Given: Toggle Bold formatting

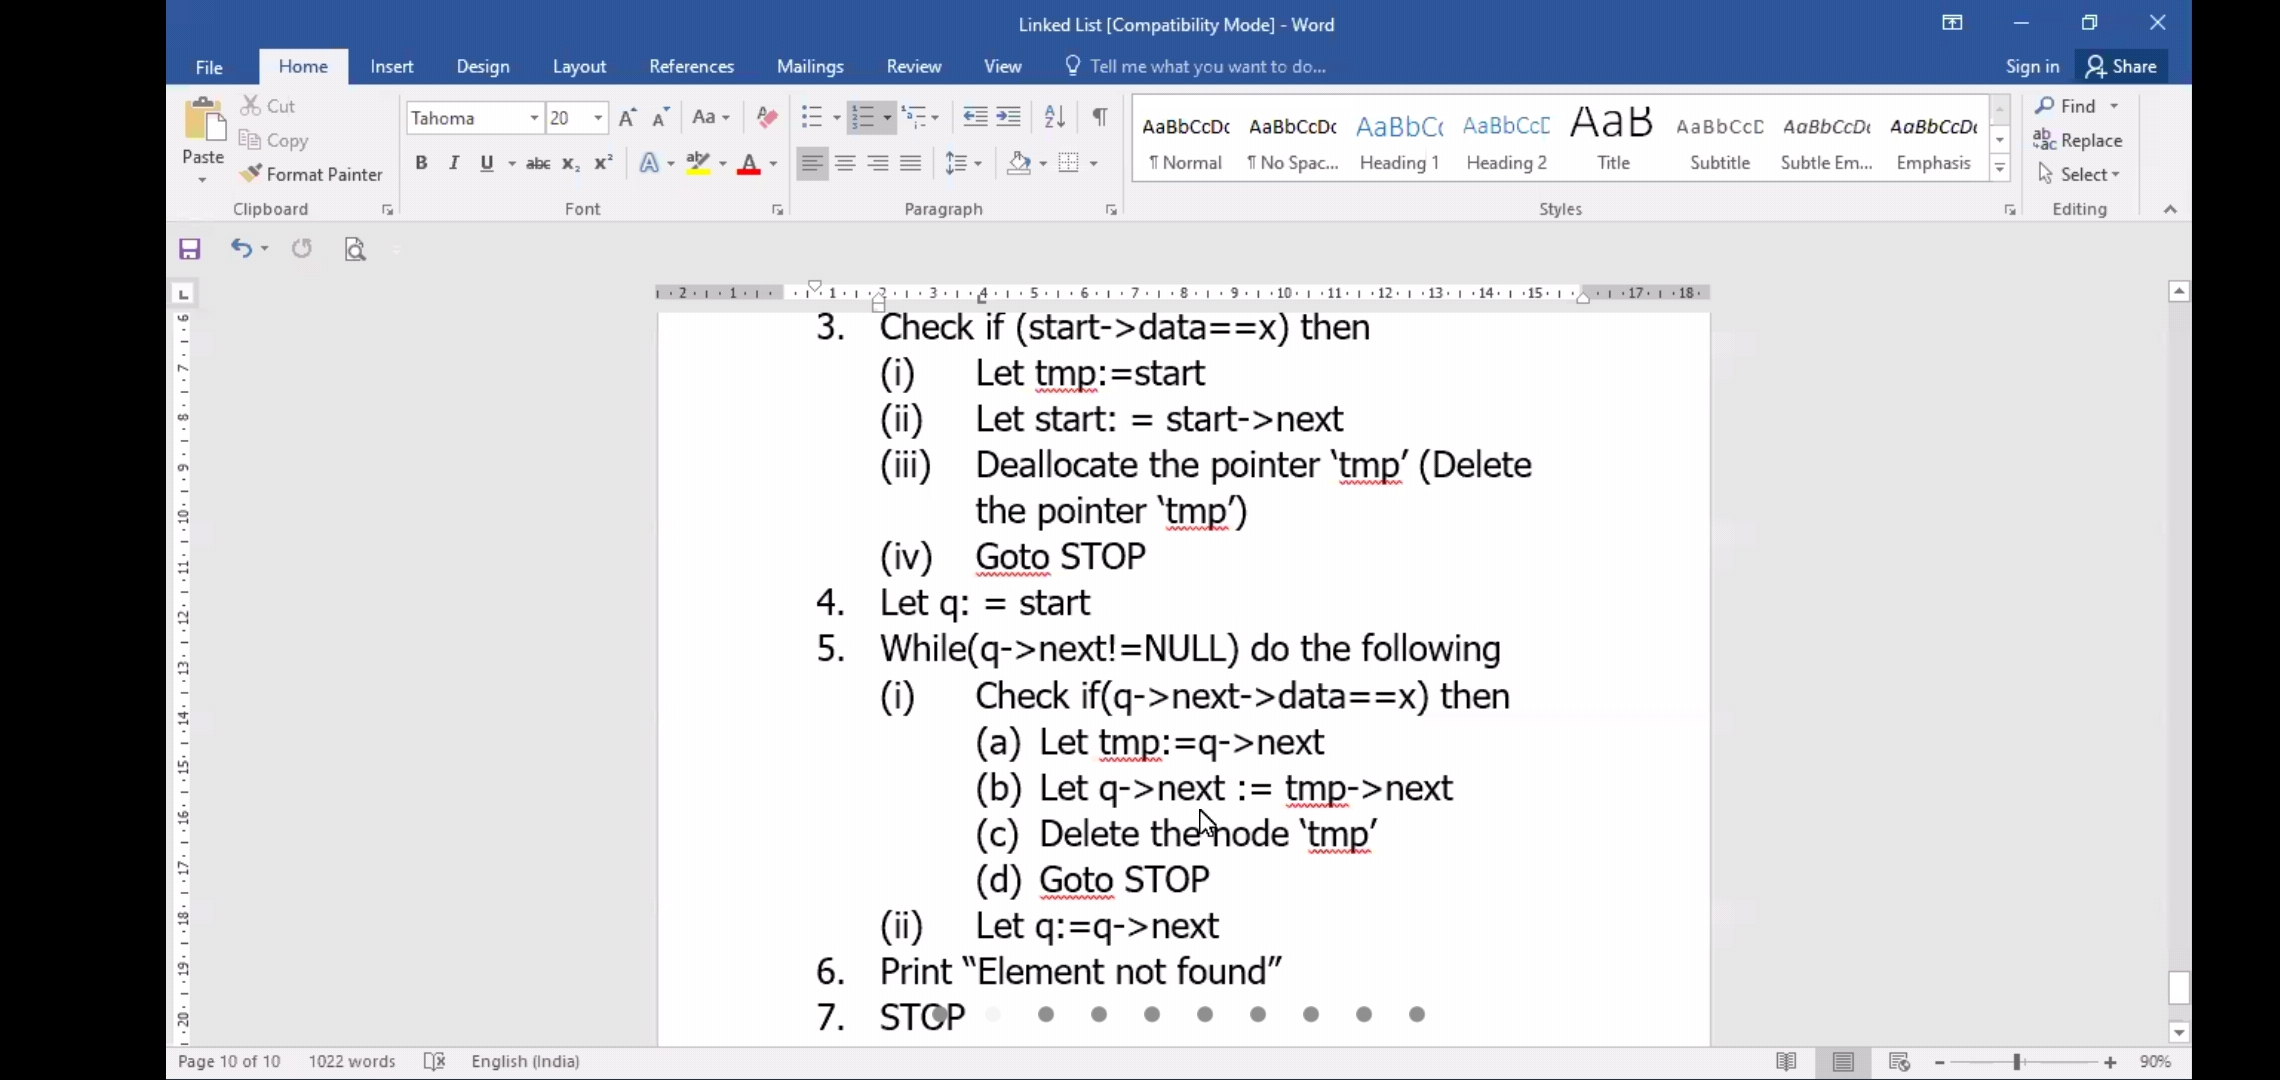Looking at the screenshot, I should click(x=421, y=163).
